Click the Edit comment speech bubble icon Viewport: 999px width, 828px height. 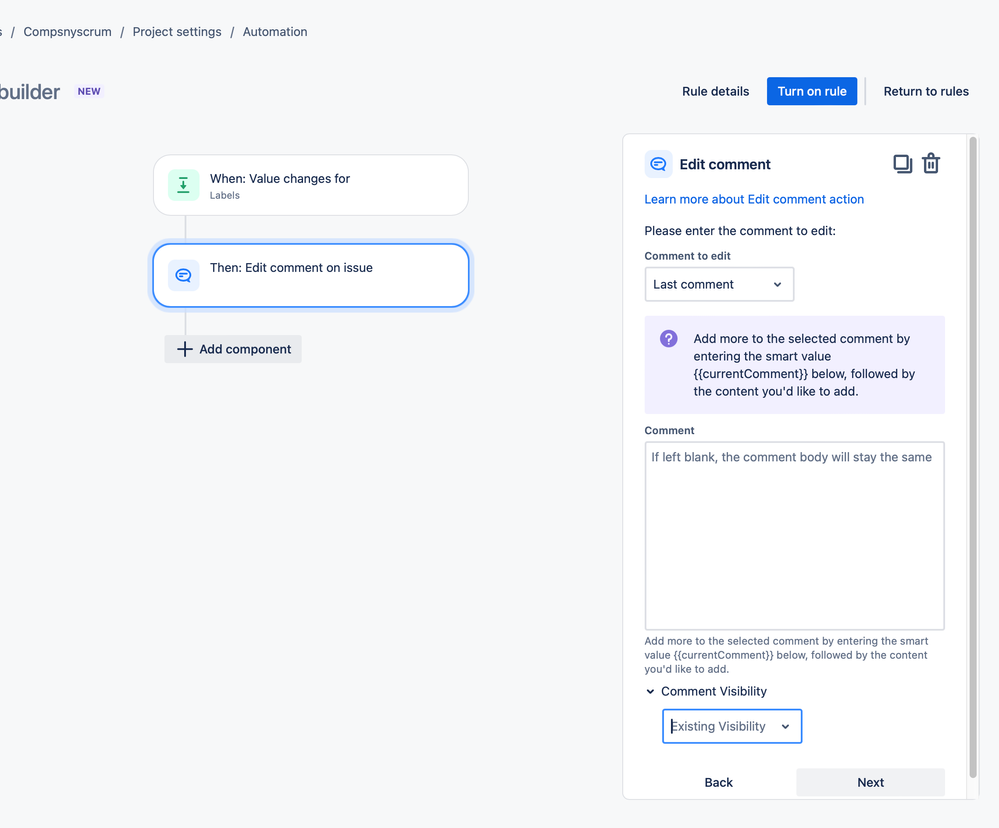658,164
